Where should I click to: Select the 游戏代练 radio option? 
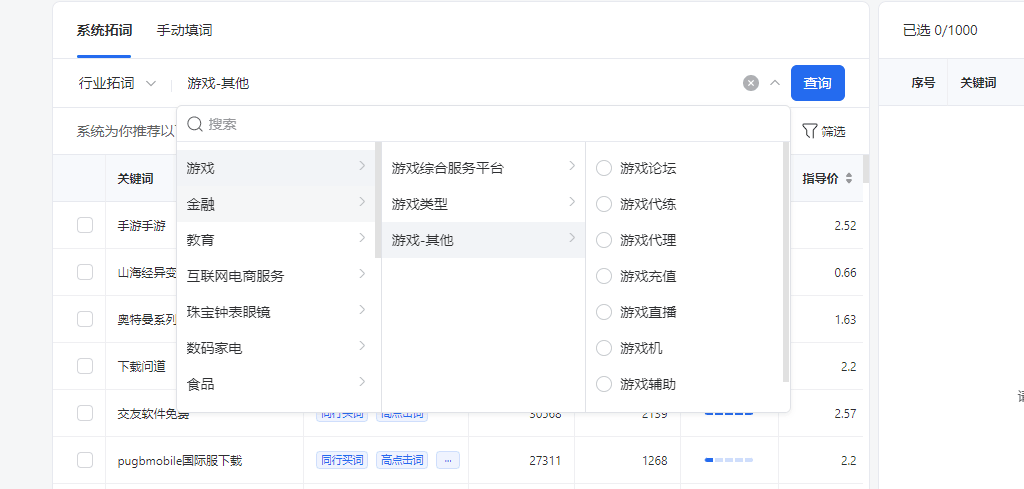tap(604, 204)
